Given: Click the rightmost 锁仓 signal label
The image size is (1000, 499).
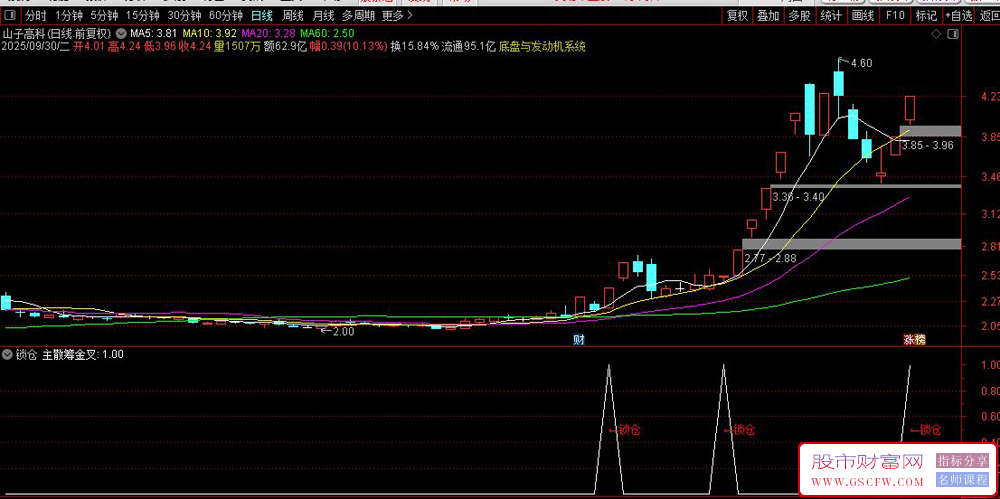Looking at the screenshot, I should click(929, 430).
